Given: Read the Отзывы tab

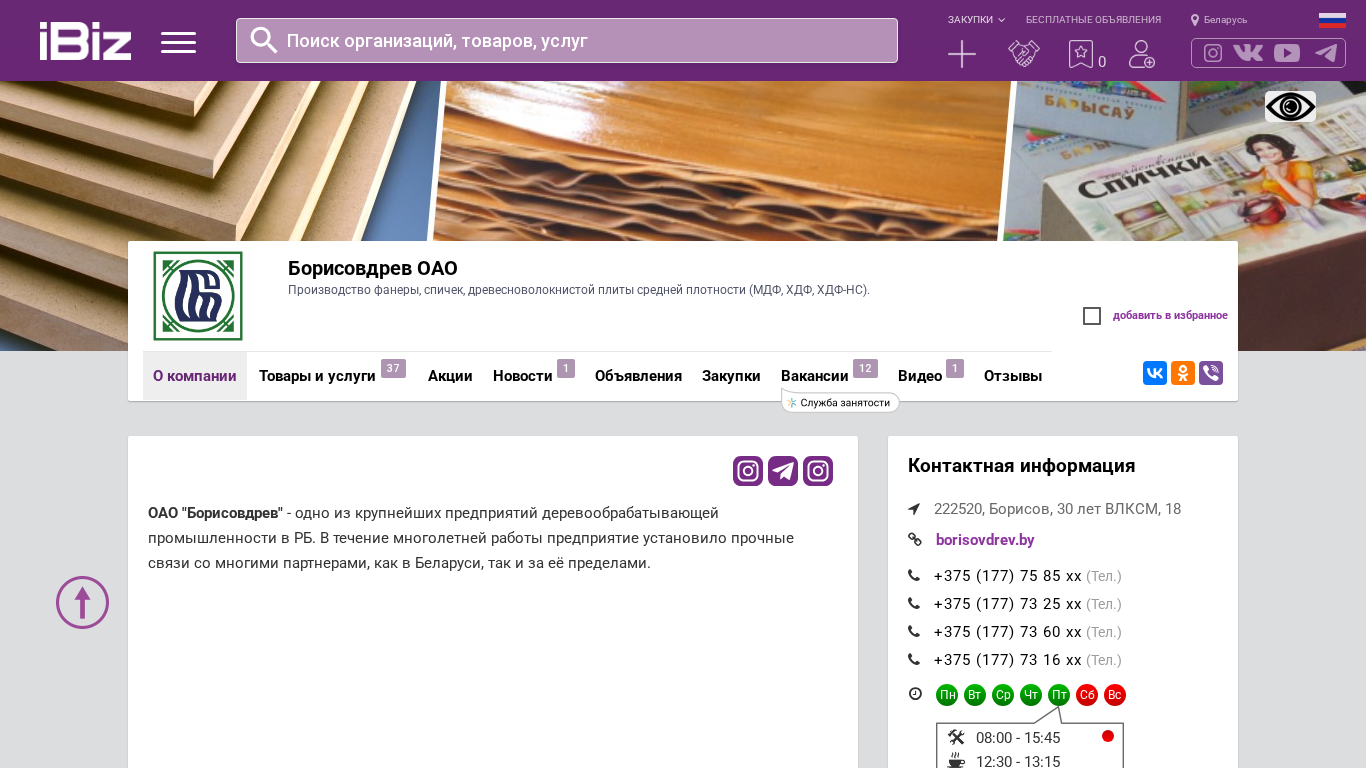Looking at the screenshot, I should 1013,376.
